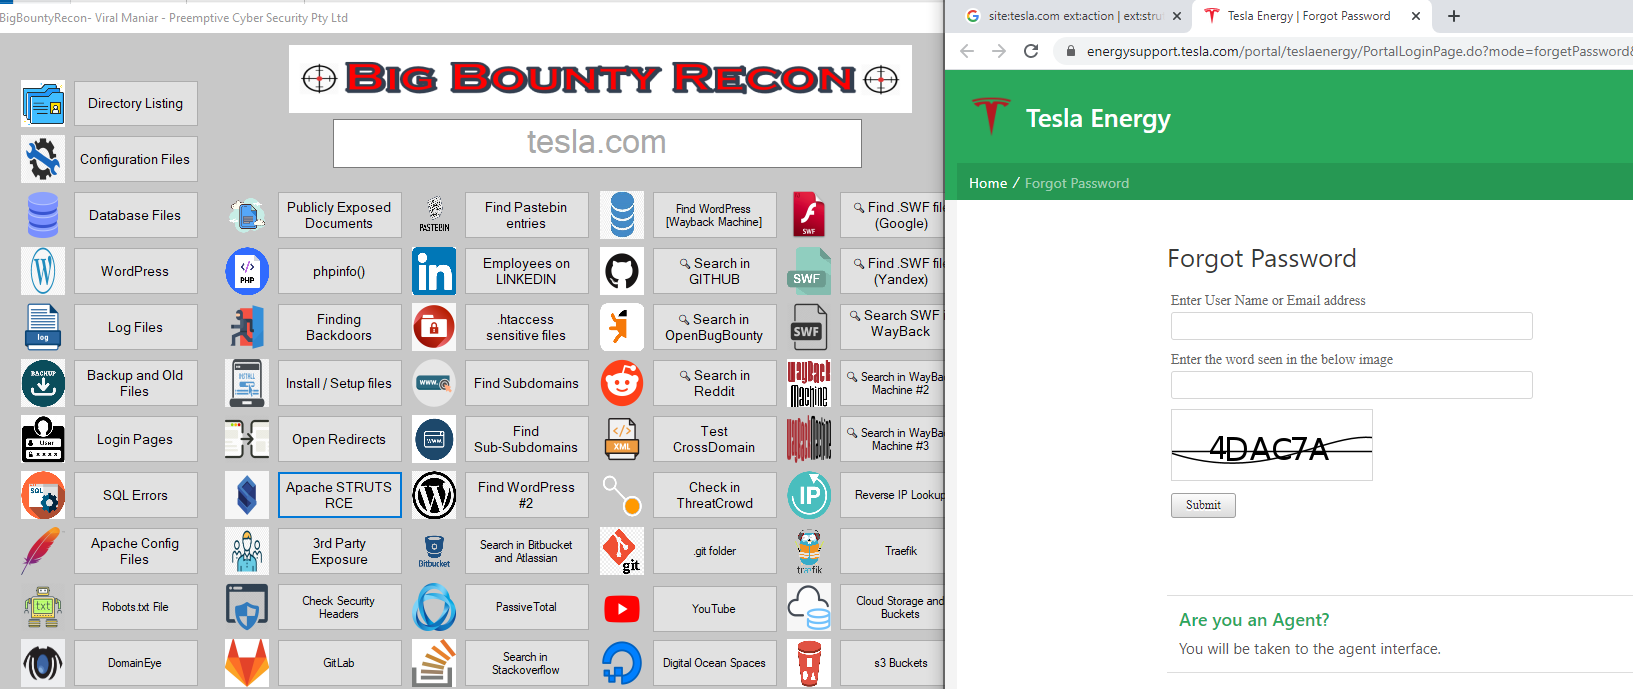Click the 4DAC7A captcha image

pyautogui.click(x=1272, y=445)
